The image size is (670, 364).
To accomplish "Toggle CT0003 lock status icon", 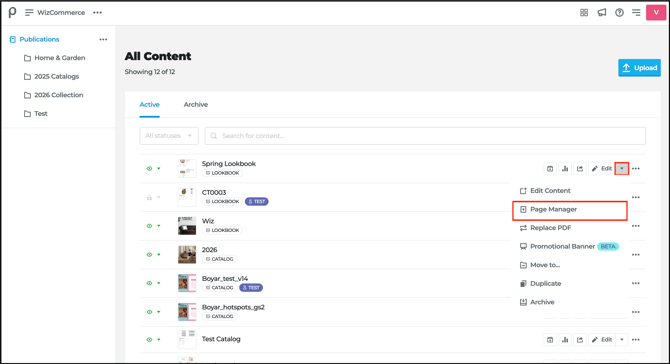I will (x=149, y=197).
